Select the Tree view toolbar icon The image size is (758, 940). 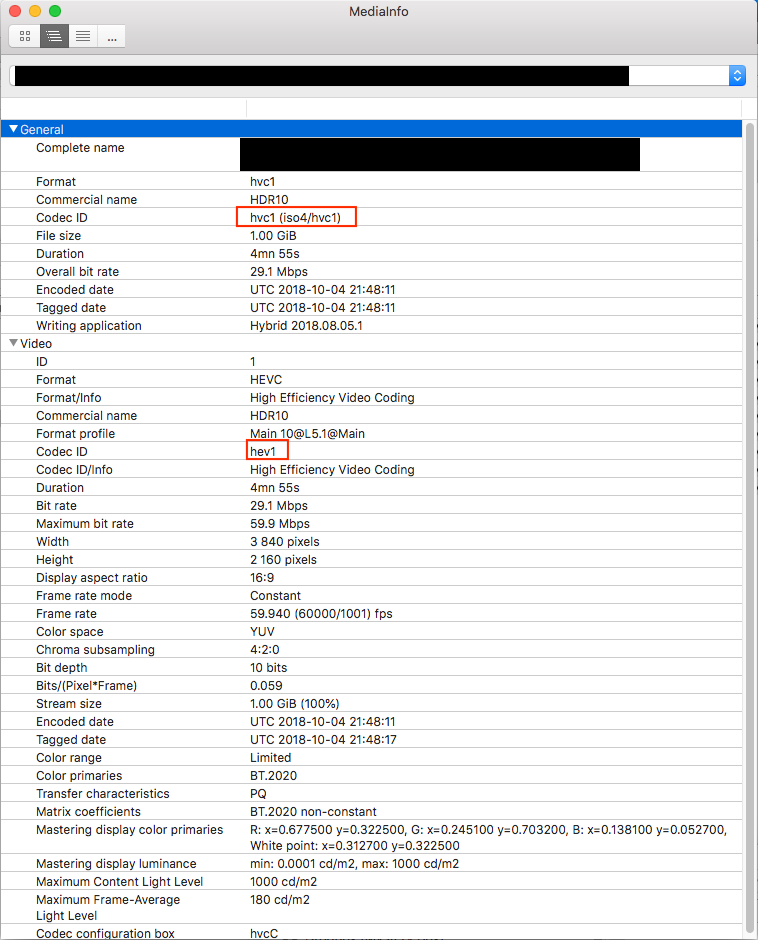pyautogui.click(x=54, y=36)
